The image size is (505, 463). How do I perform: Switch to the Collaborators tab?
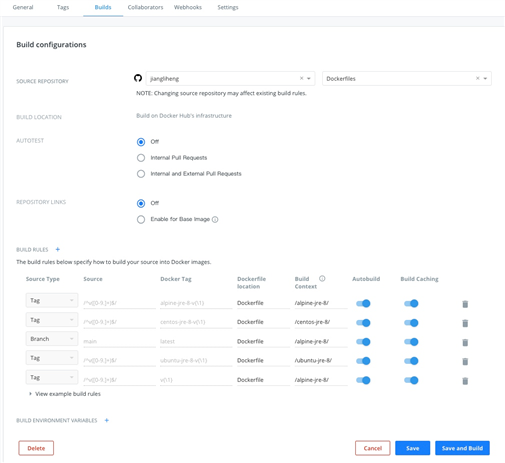pos(145,7)
